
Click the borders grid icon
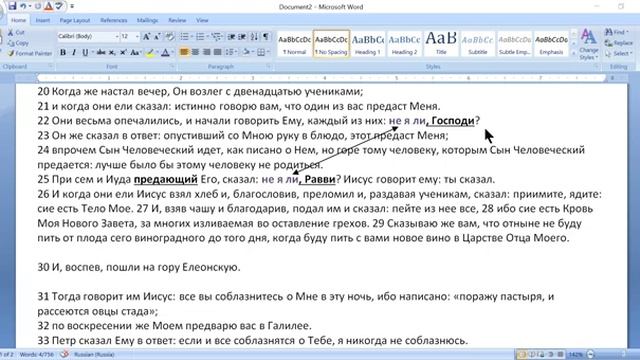tap(261, 52)
